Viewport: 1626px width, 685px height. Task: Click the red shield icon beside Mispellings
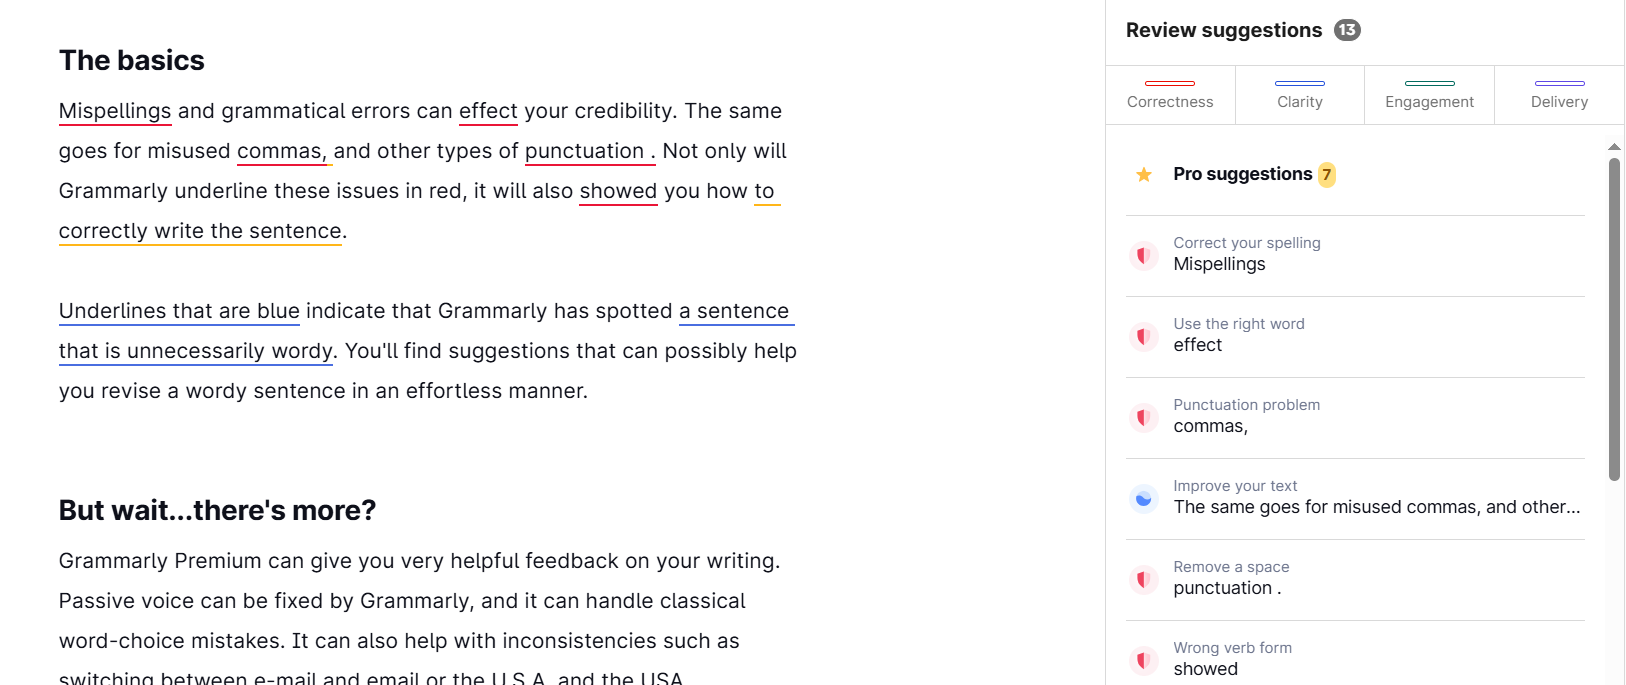pos(1144,256)
